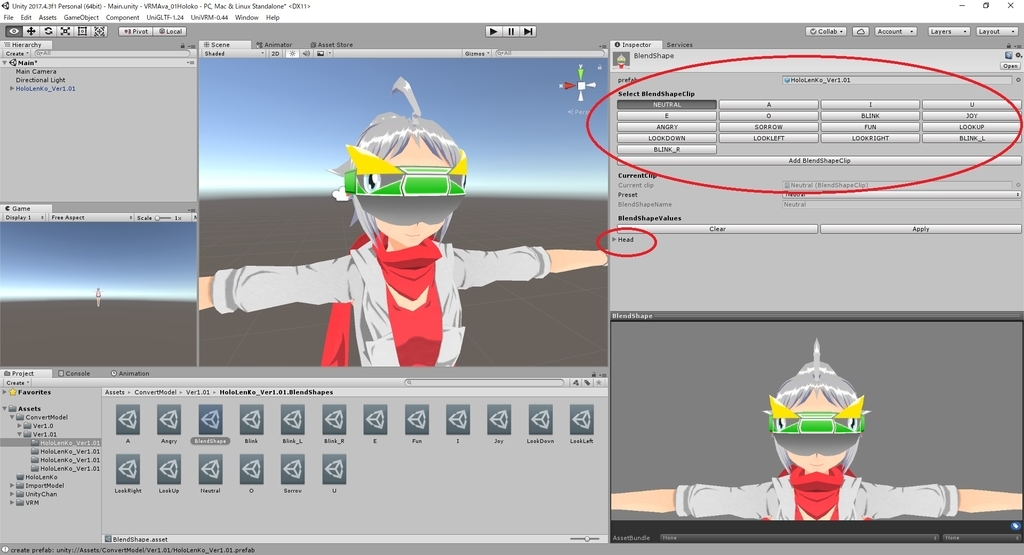Screen dimensions: 1024x555
Task: Open the Gizmos dropdown
Action: tap(476, 54)
